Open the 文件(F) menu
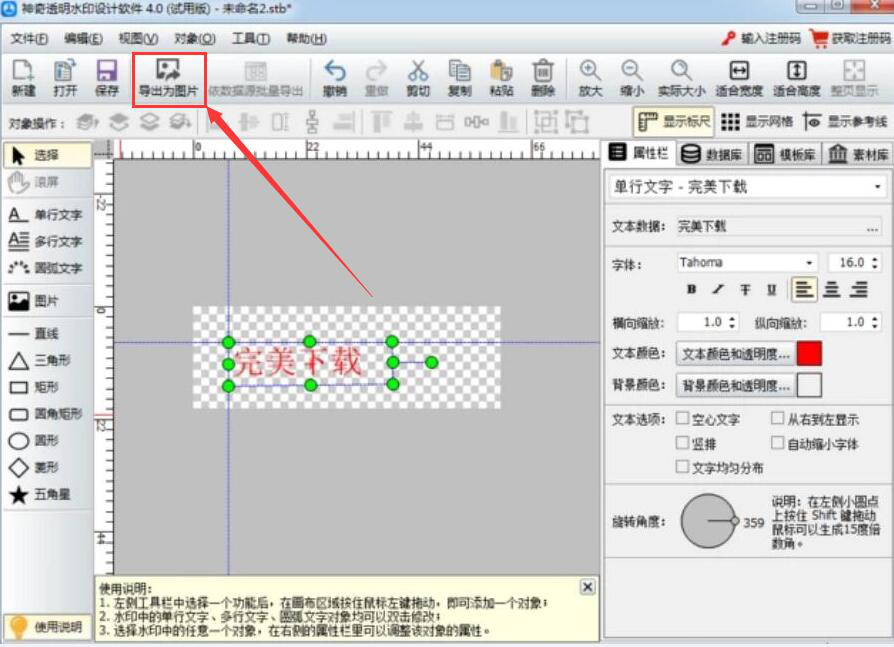The height and width of the screenshot is (647, 894). point(29,39)
